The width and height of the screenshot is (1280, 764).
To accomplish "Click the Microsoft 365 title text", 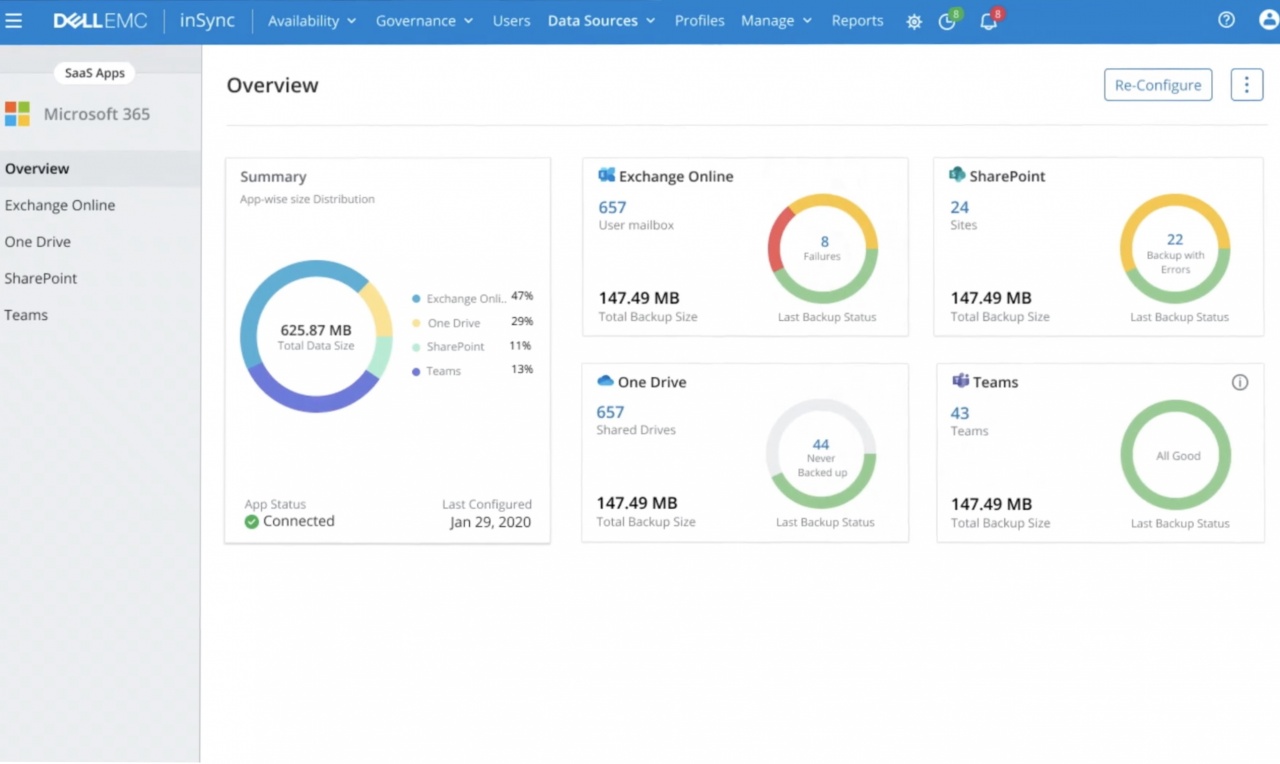I will pos(97,114).
